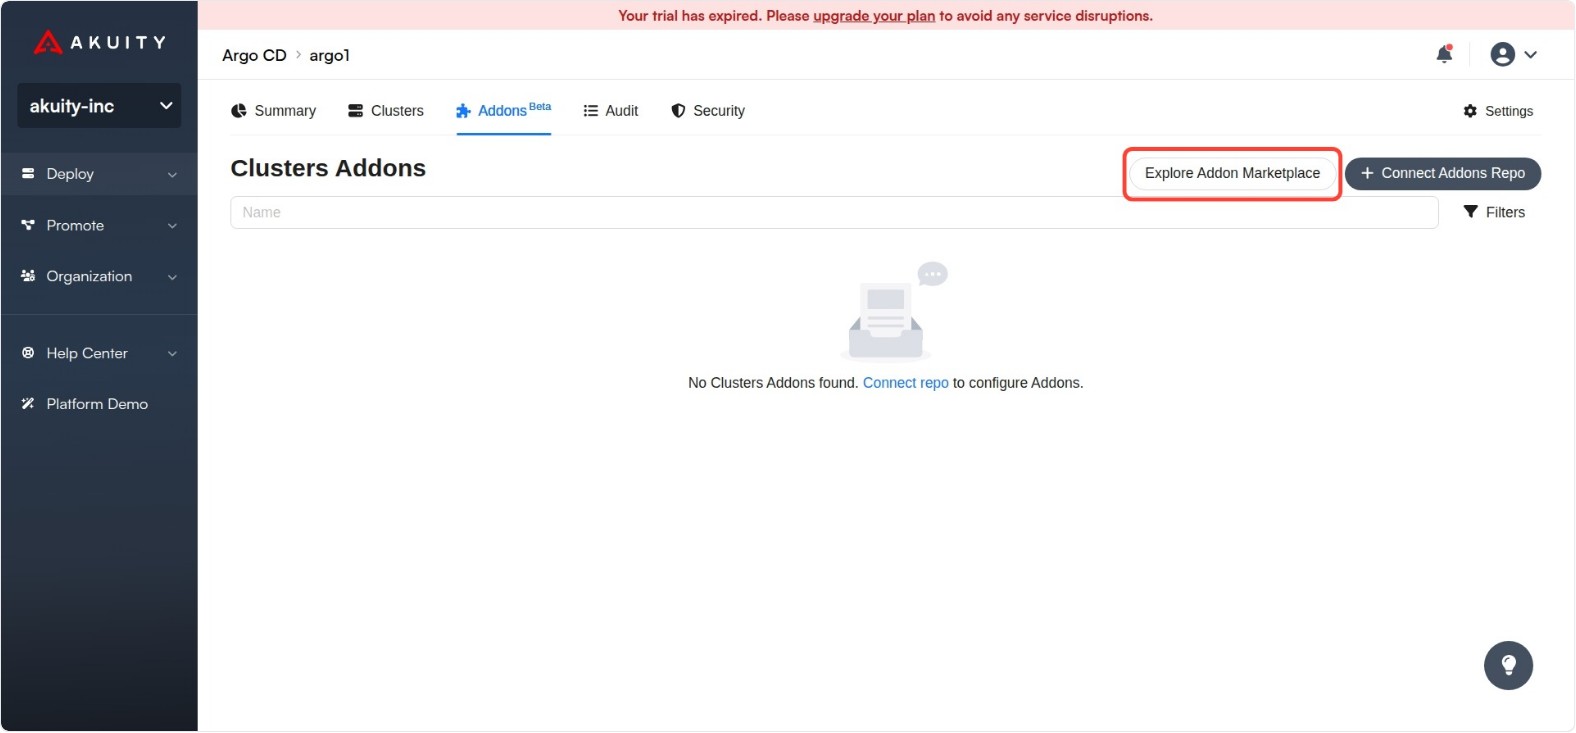Click the Addons puzzle piece icon
Viewport: 1576px width, 733px height.
click(x=463, y=111)
